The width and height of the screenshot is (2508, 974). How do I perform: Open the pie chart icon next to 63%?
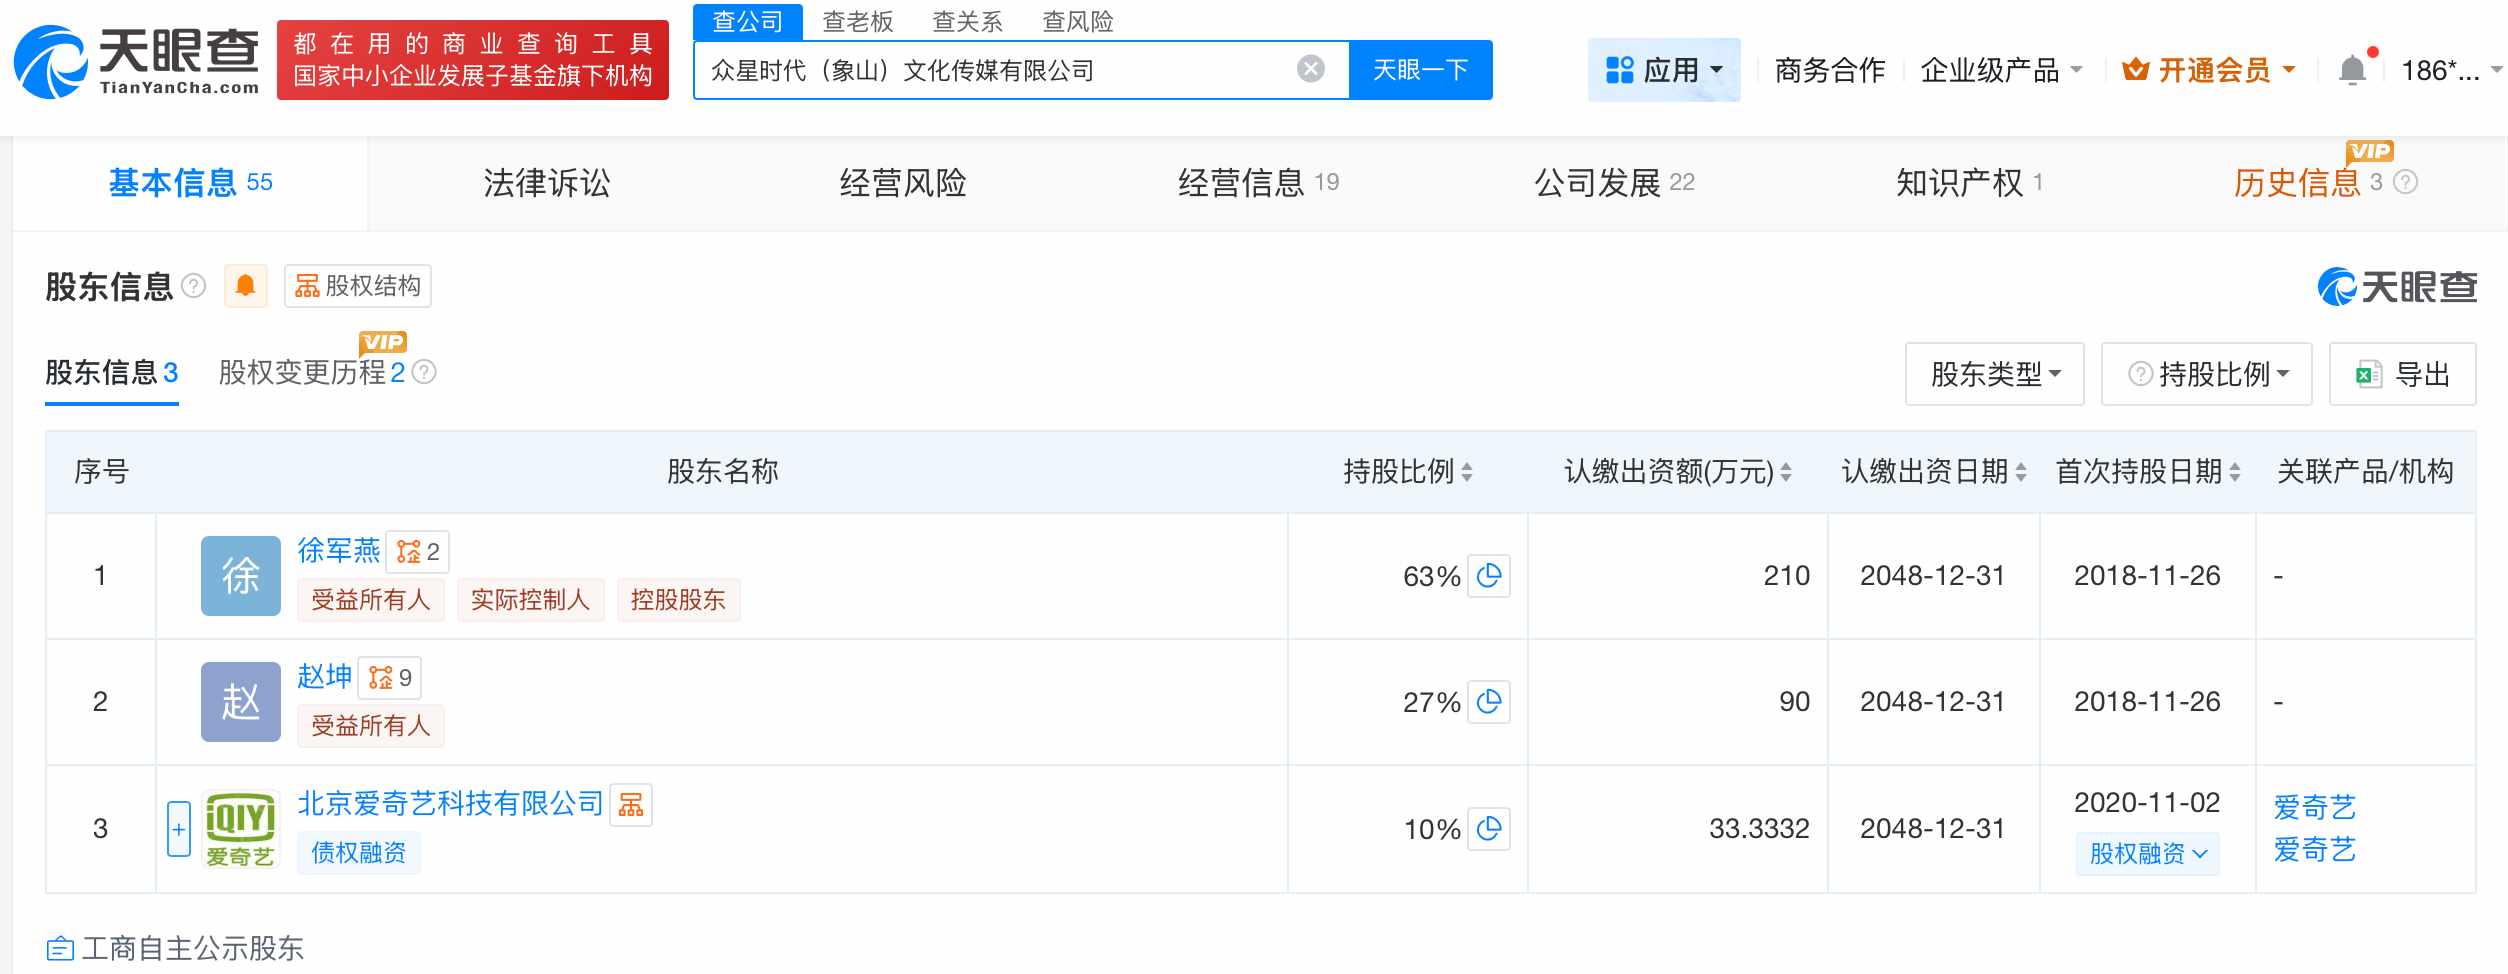point(1489,577)
